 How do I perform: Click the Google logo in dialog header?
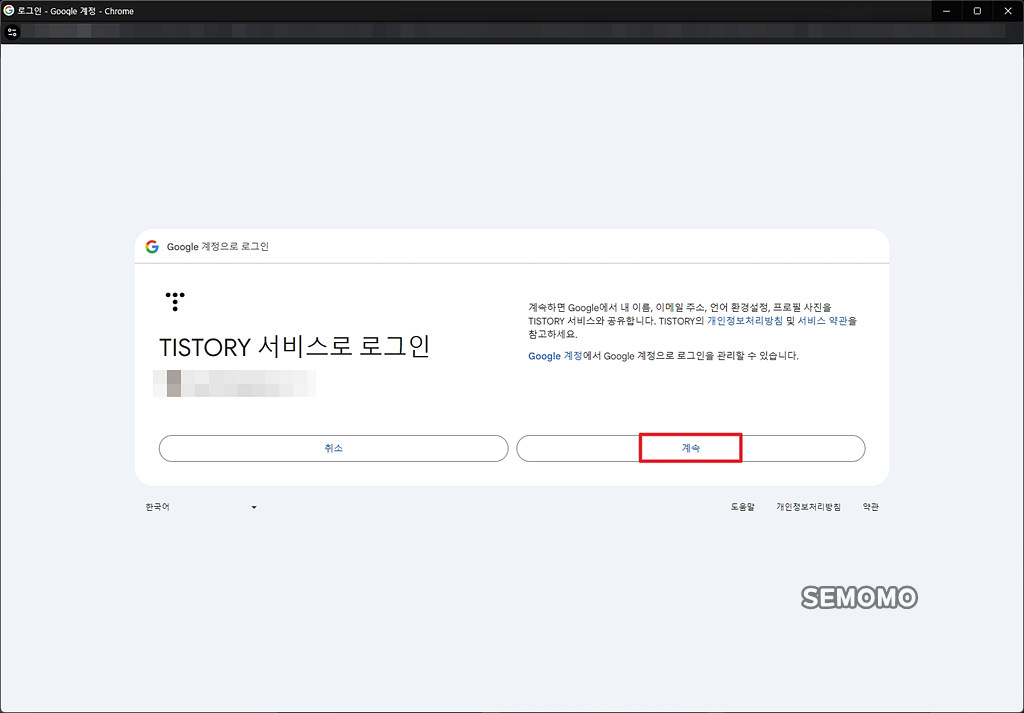[x=152, y=247]
